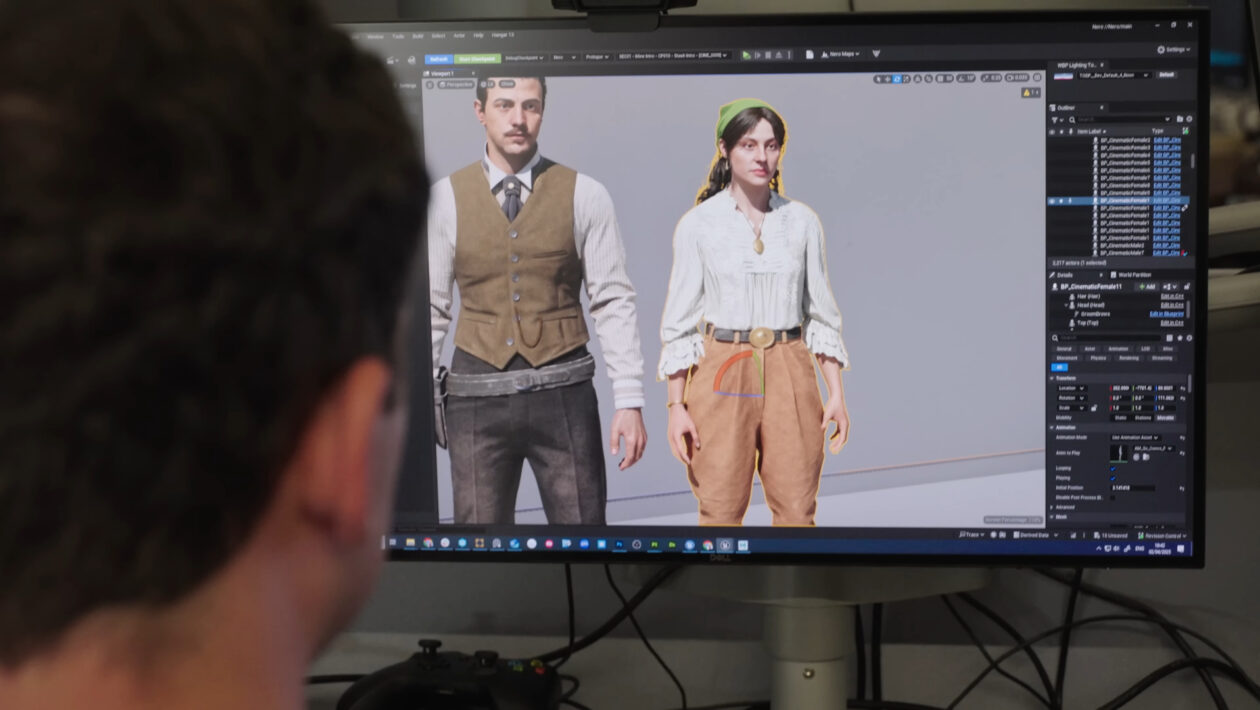
Task: Click the Perspective view mode button
Action: coord(456,84)
